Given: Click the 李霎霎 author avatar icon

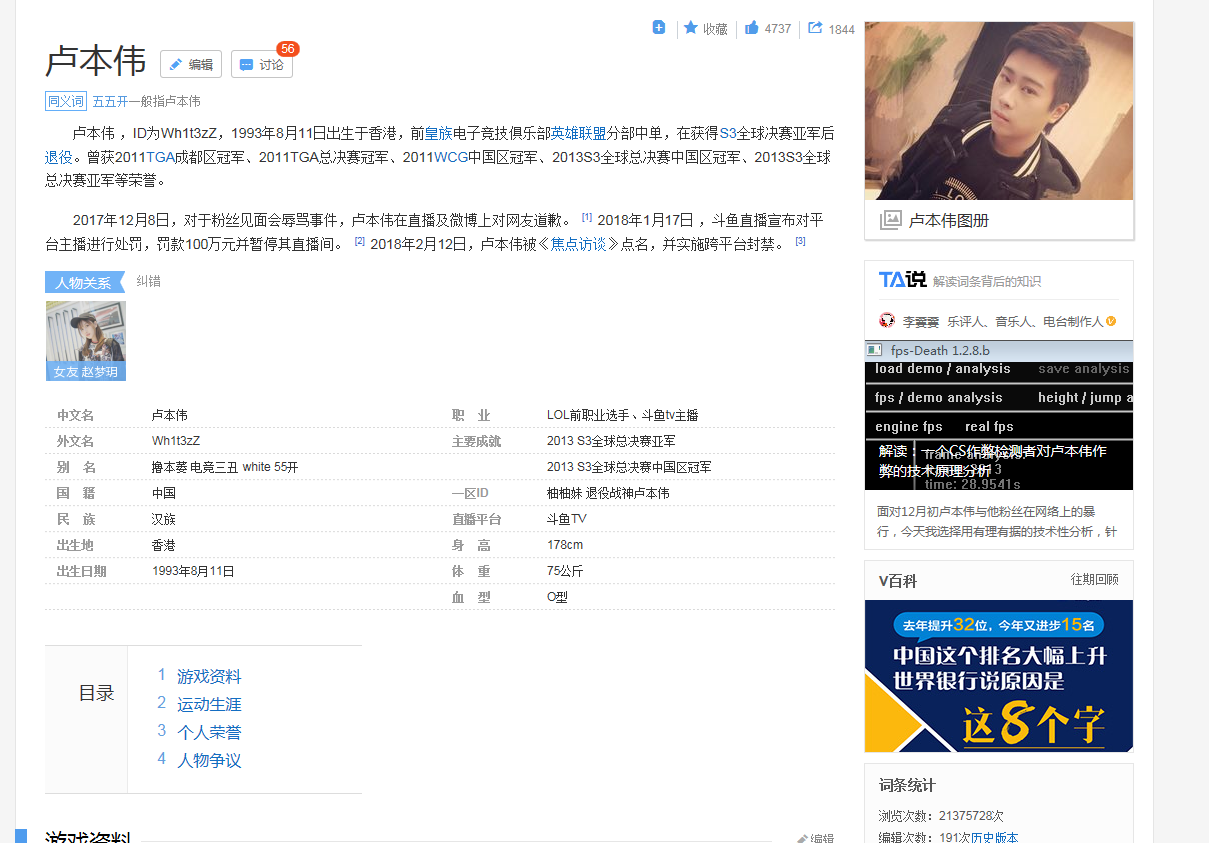Looking at the screenshot, I should pos(887,321).
